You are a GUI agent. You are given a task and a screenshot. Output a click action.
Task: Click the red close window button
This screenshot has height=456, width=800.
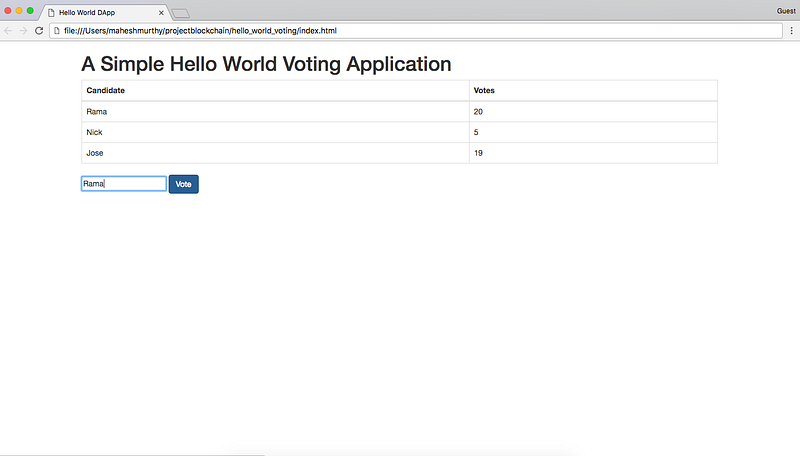tap(8, 11)
